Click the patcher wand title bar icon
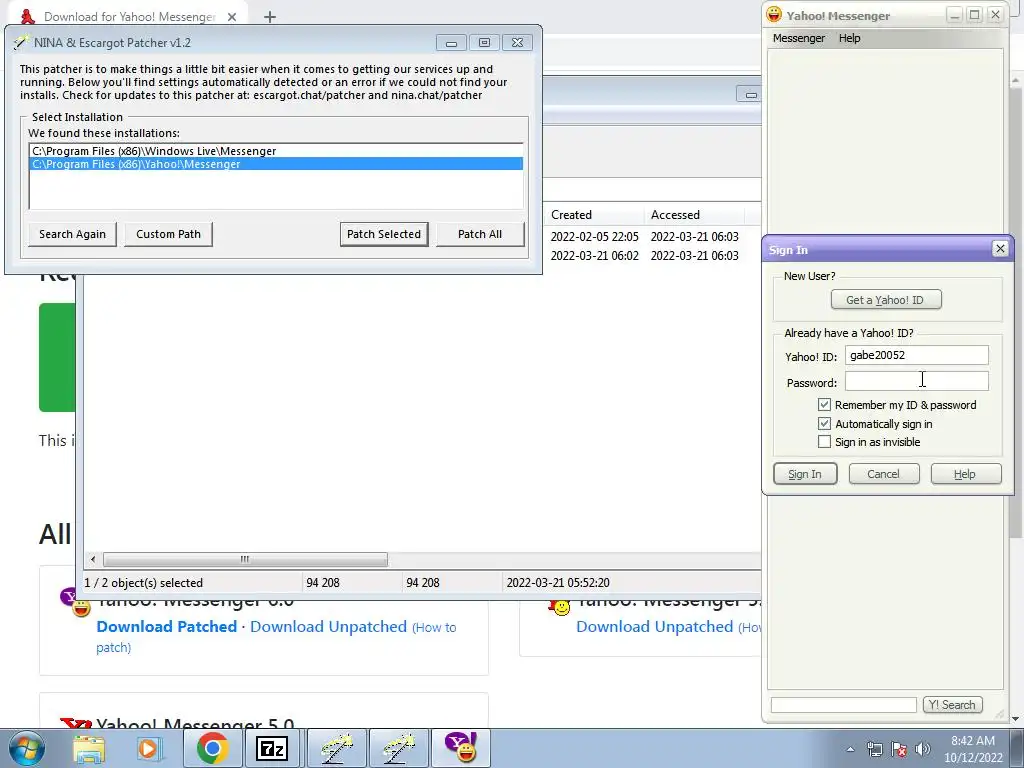This screenshot has width=1024, height=768. [x=22, y=42]
